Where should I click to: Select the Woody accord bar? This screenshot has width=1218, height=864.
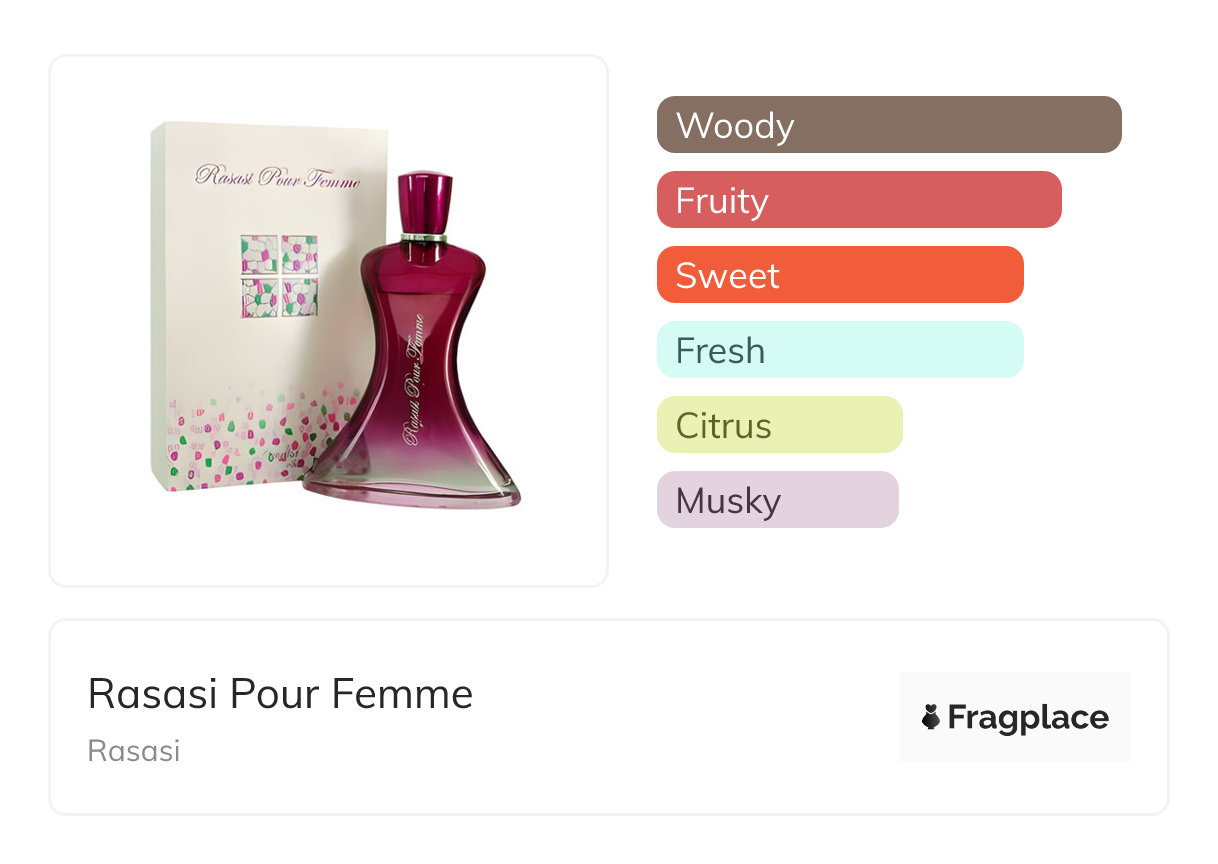pyautogui.click(x=889, y=125)
